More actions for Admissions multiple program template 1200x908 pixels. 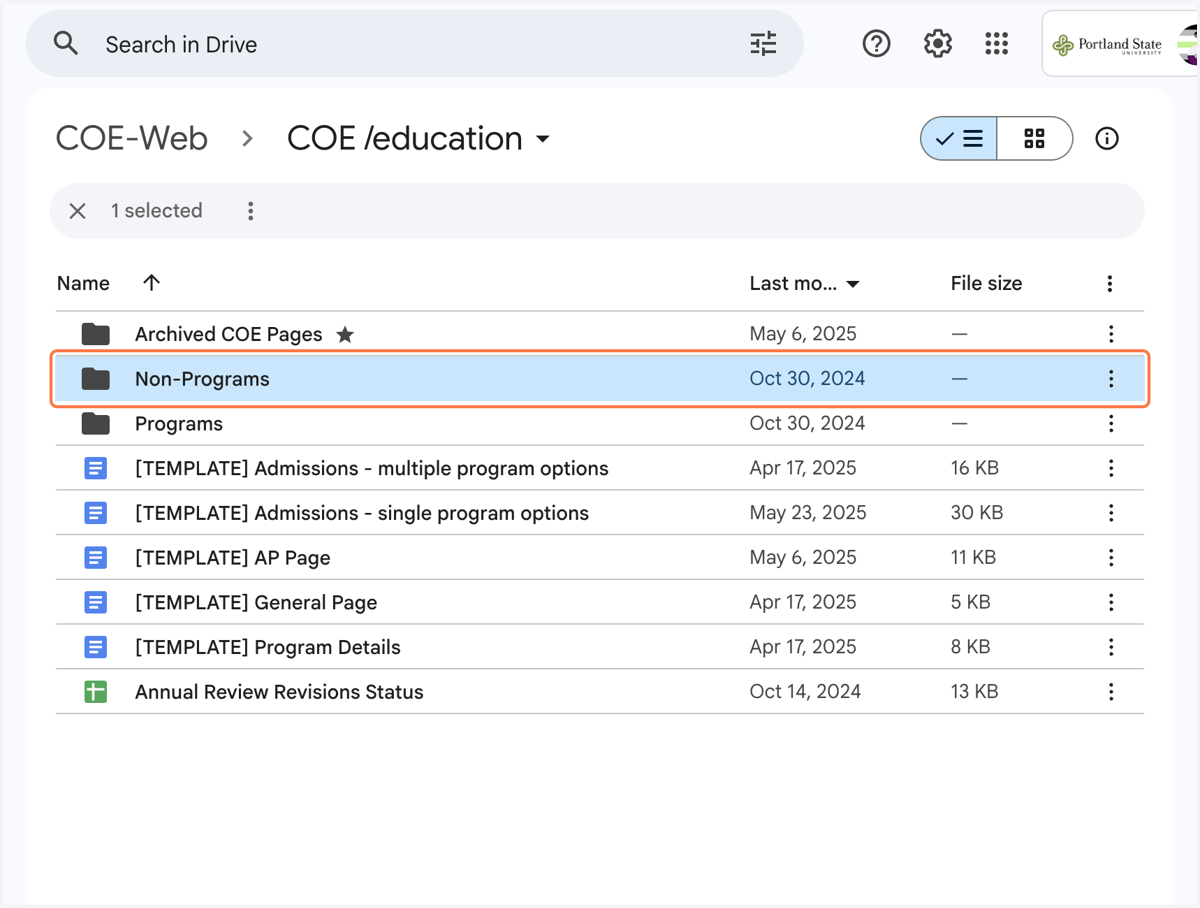coord(1110,468)
